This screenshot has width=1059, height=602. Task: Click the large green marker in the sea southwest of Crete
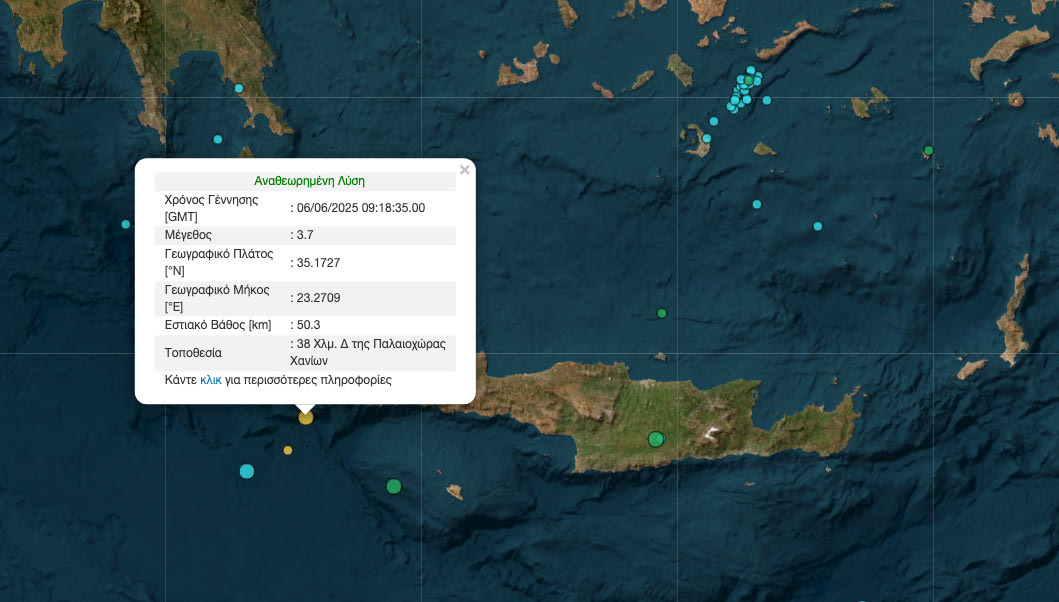point(394,486)
